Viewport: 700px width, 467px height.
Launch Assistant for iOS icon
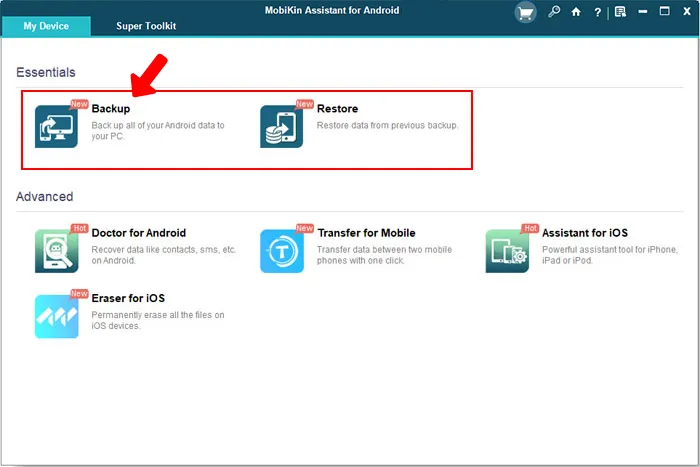[507, 251]
